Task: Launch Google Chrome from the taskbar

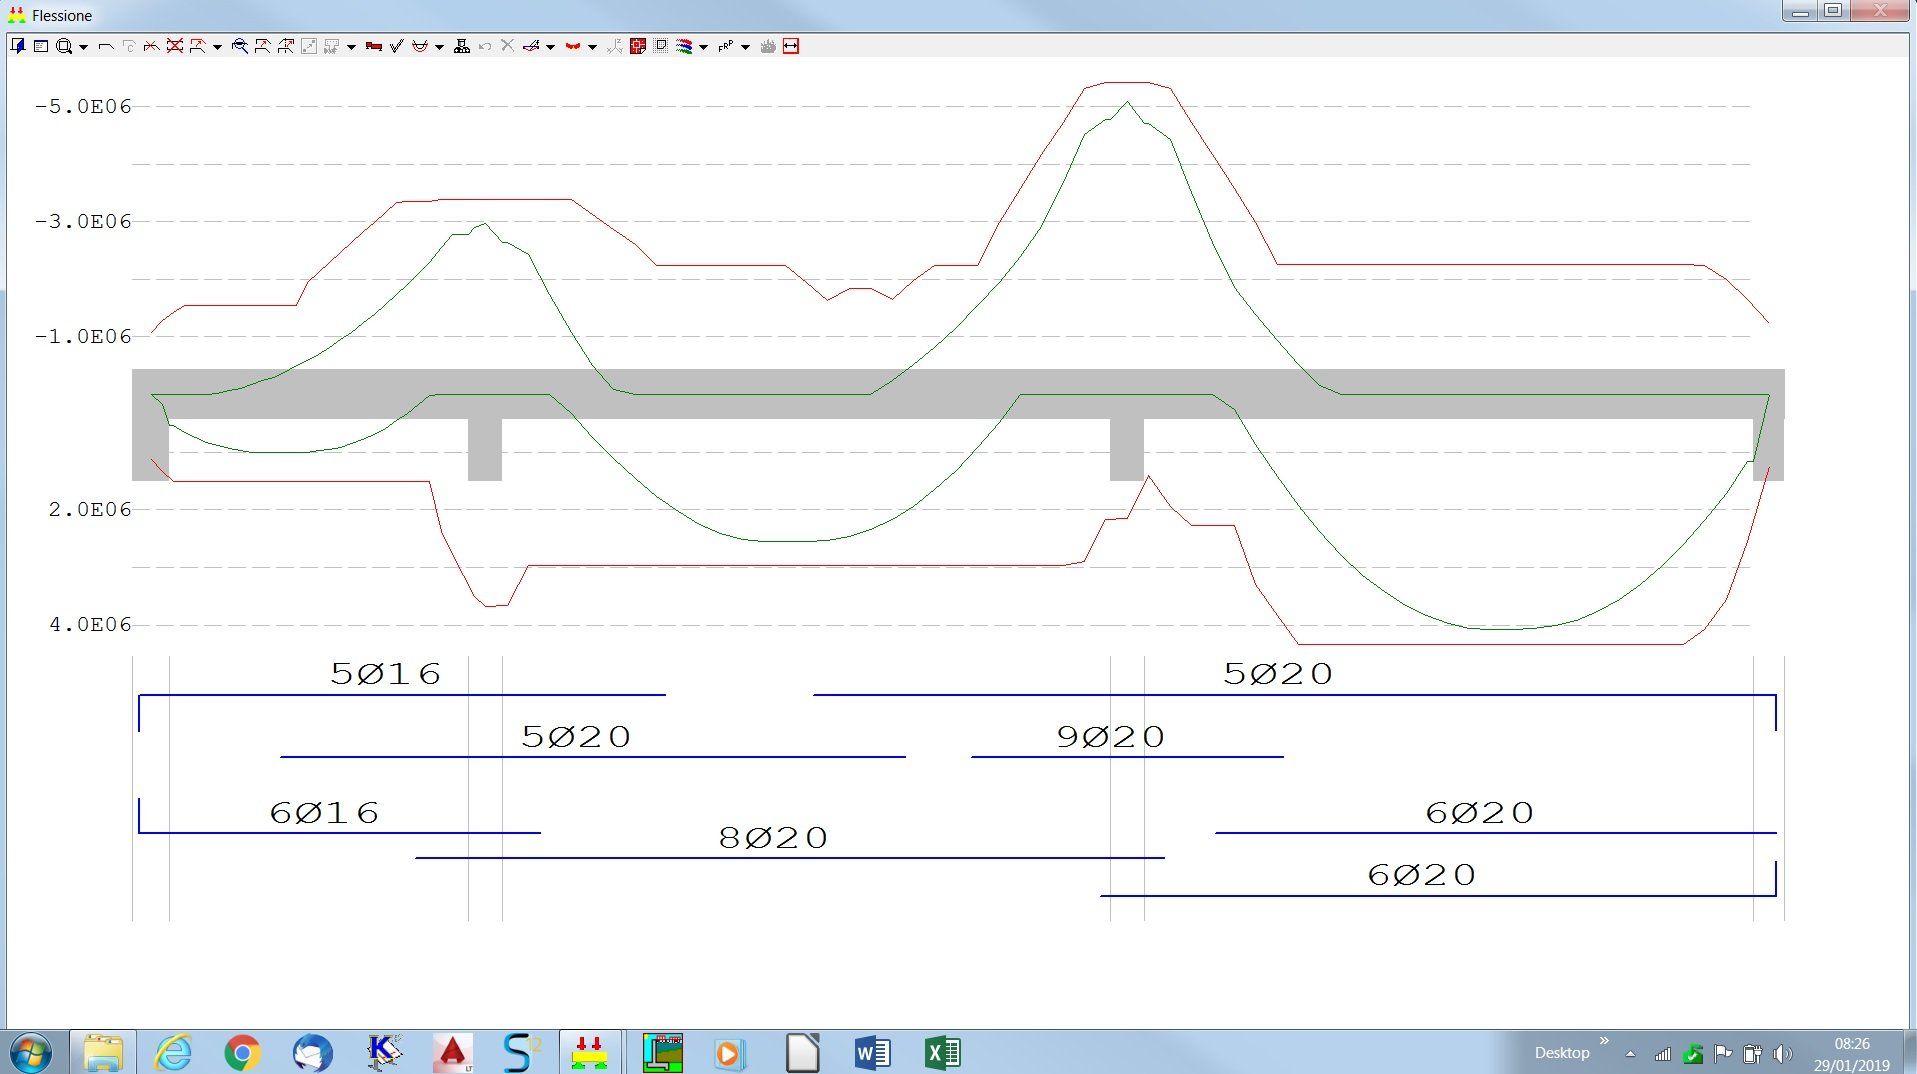Action: 242,1052
